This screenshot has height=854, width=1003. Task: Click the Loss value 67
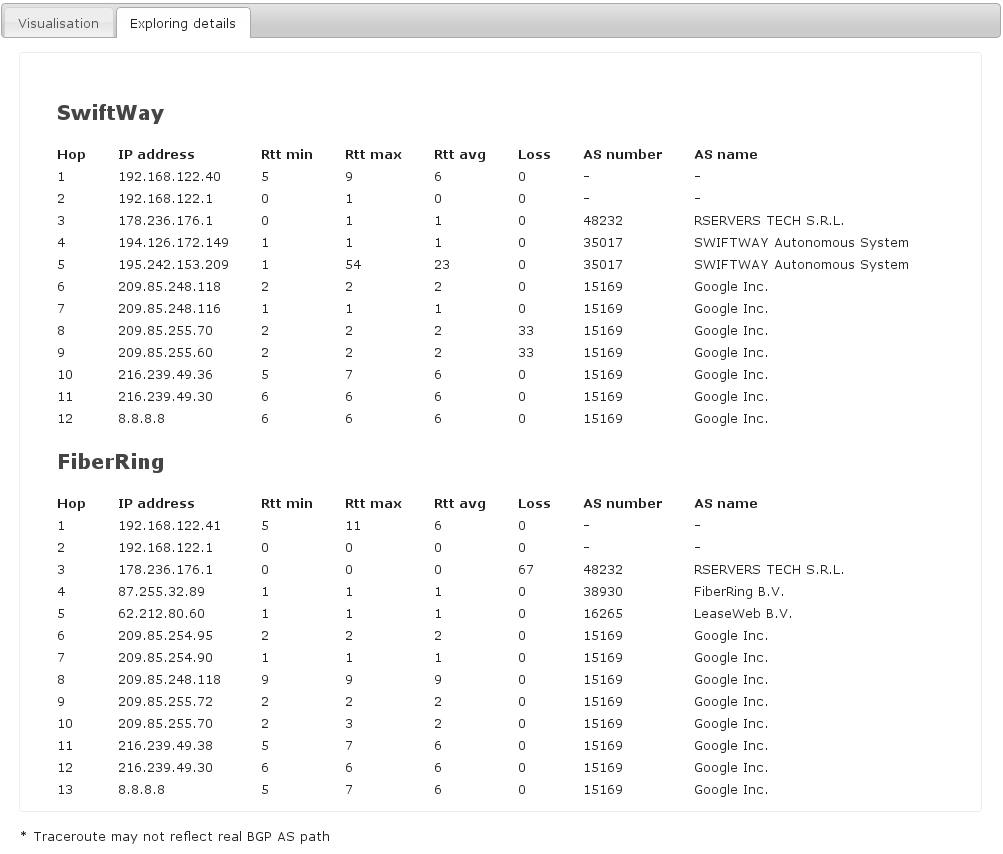(x=526, y=570)
